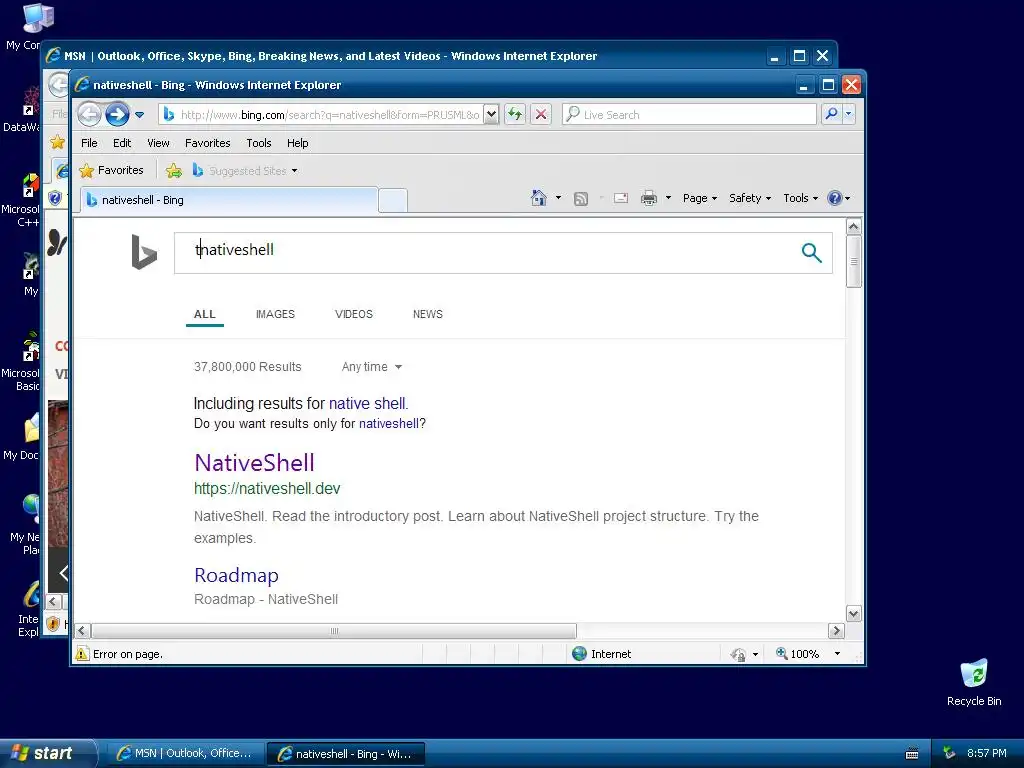Image resolution: width=1024 pixels, height=768 pixels.
Task: Click the horizontal scrollbar right arrow
Action: (836, 631)
